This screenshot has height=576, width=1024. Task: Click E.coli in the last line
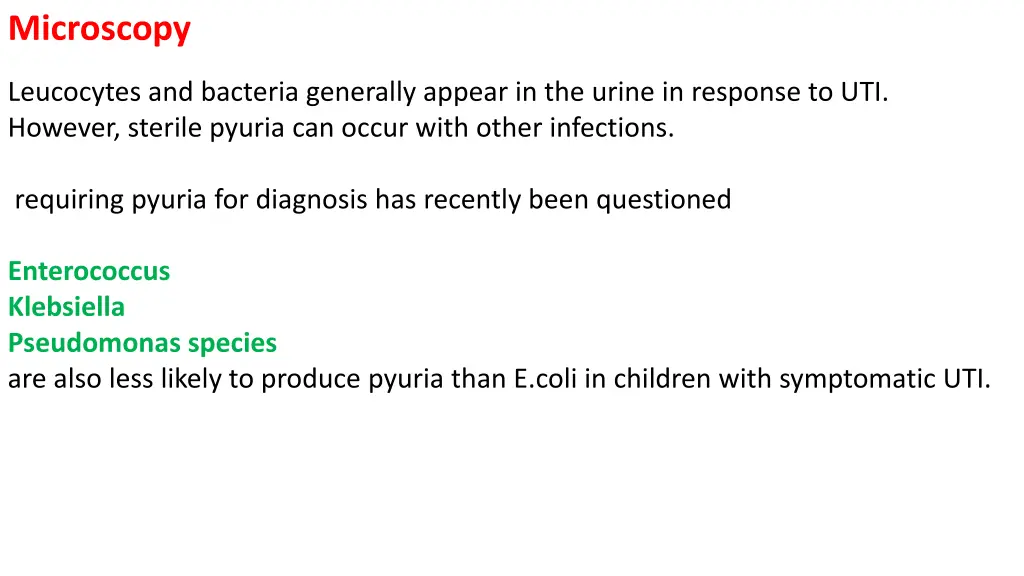click(x=545, y=379)
